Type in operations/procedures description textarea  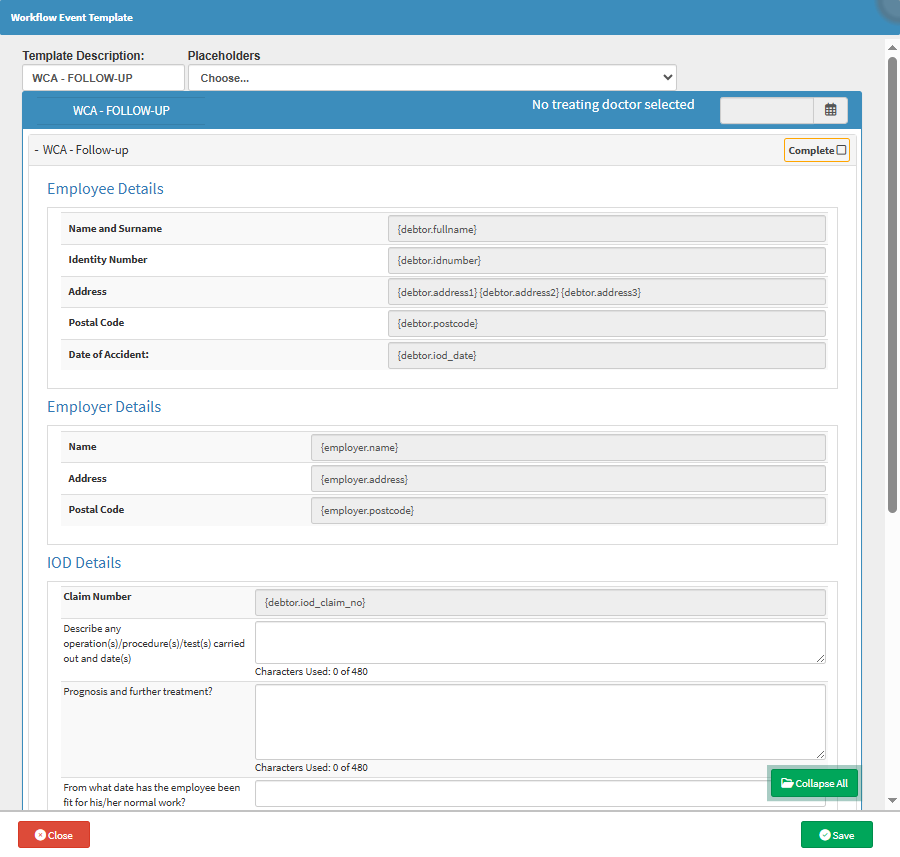540,642
